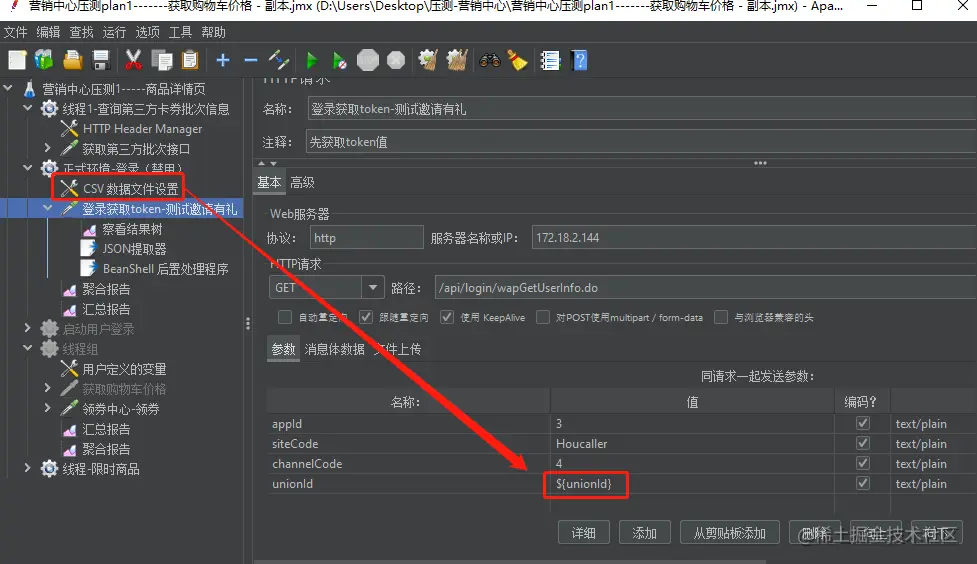Switch to the 消息体数据 tab
The height and width of the screenshot is (564, 977).
click(x=335, y=350)
